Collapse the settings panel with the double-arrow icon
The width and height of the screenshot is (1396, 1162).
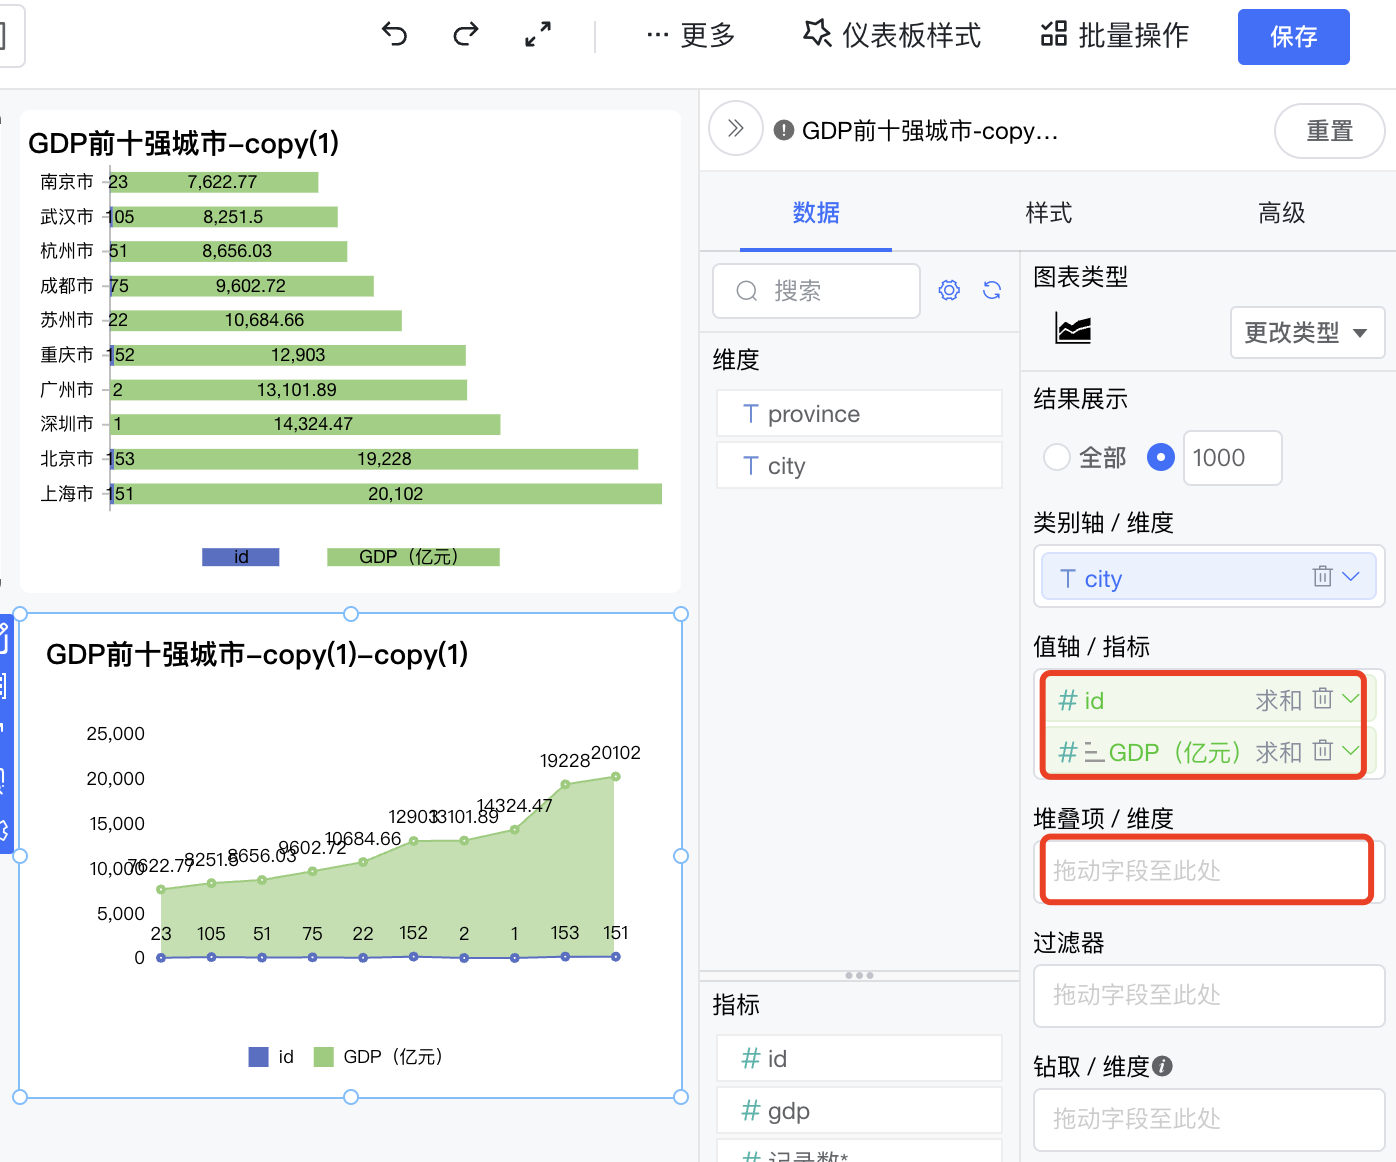[735, 129]
